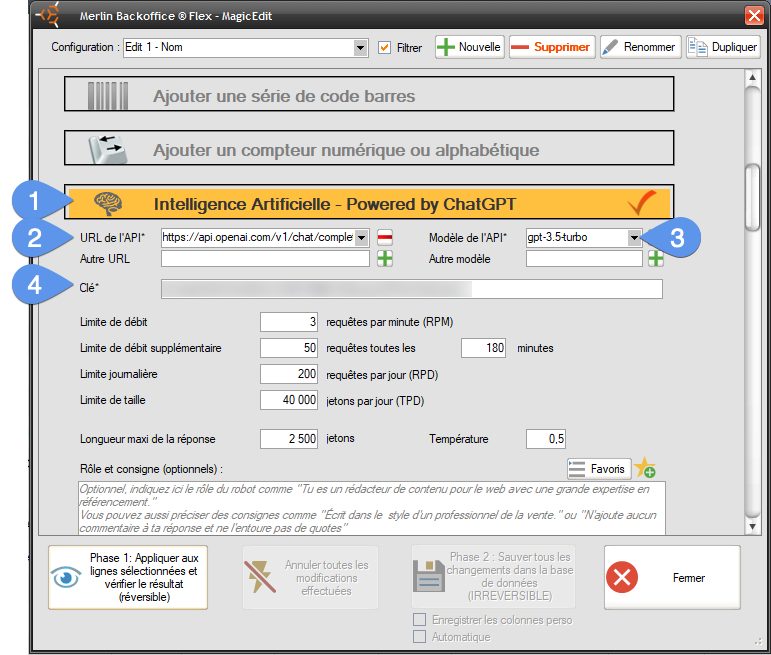Open the Modèle de l'API dropdown
Image resolution: width=771 pixels, height=655 pixels.
pos(634,238)
